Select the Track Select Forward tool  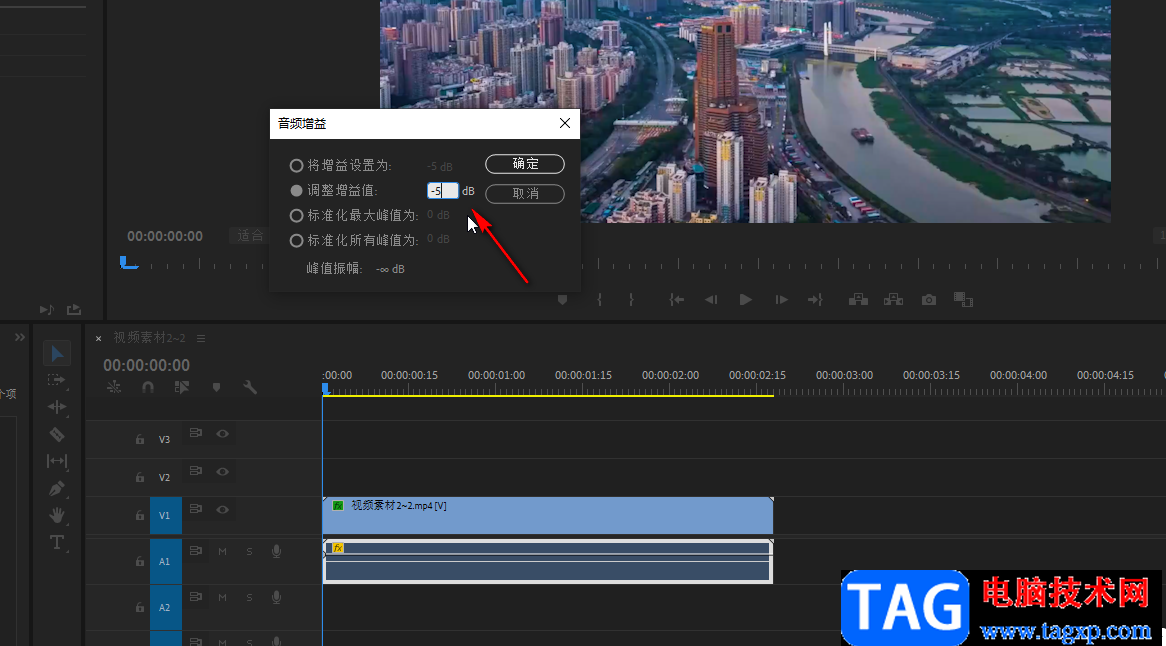pos(57,380)
